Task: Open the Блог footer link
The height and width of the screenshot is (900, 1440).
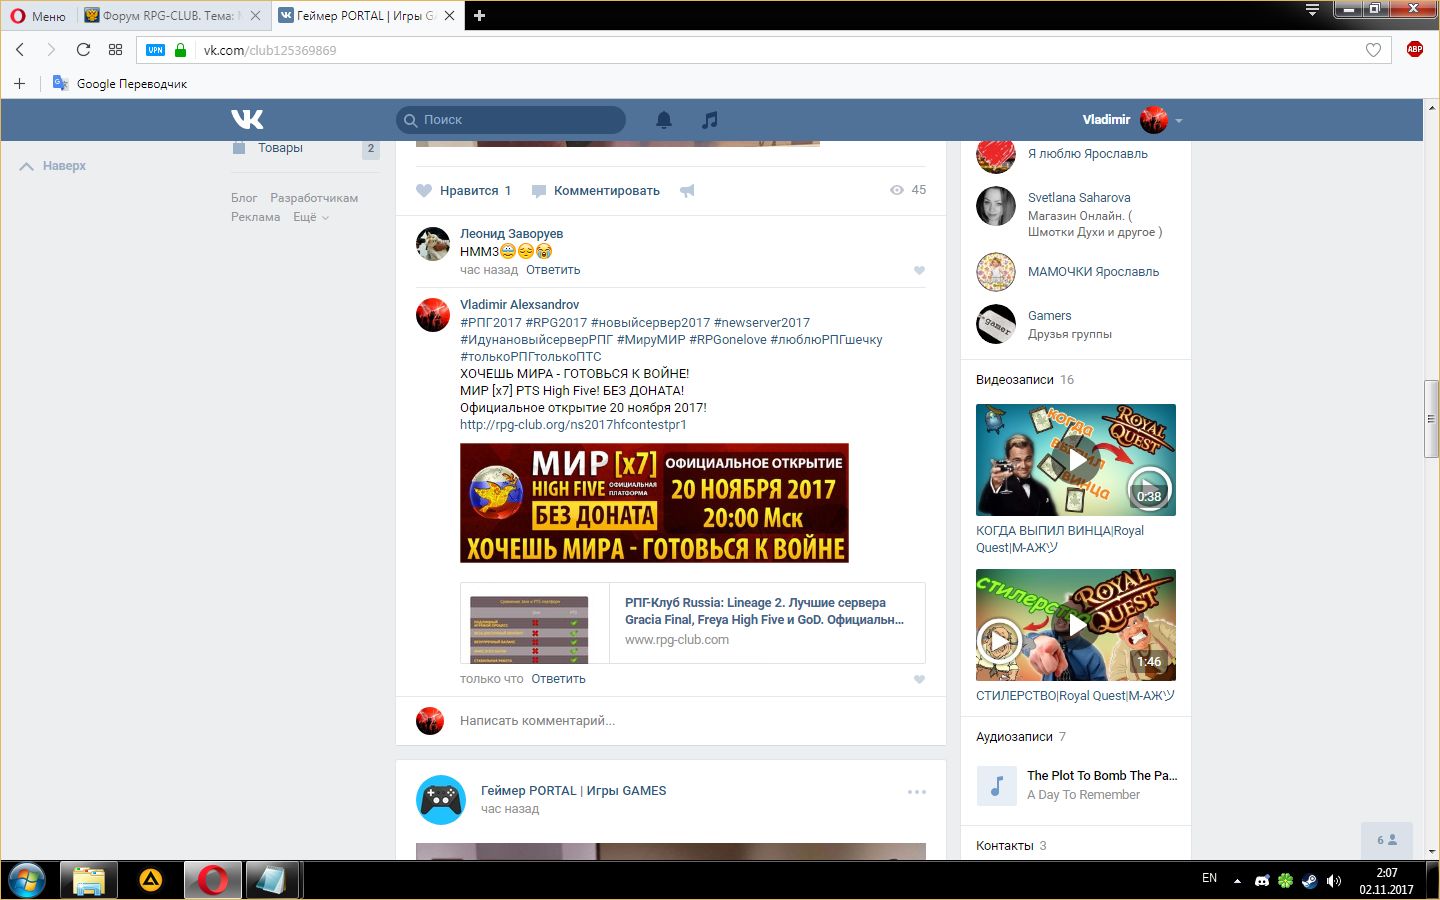Action: pos(244,198)
